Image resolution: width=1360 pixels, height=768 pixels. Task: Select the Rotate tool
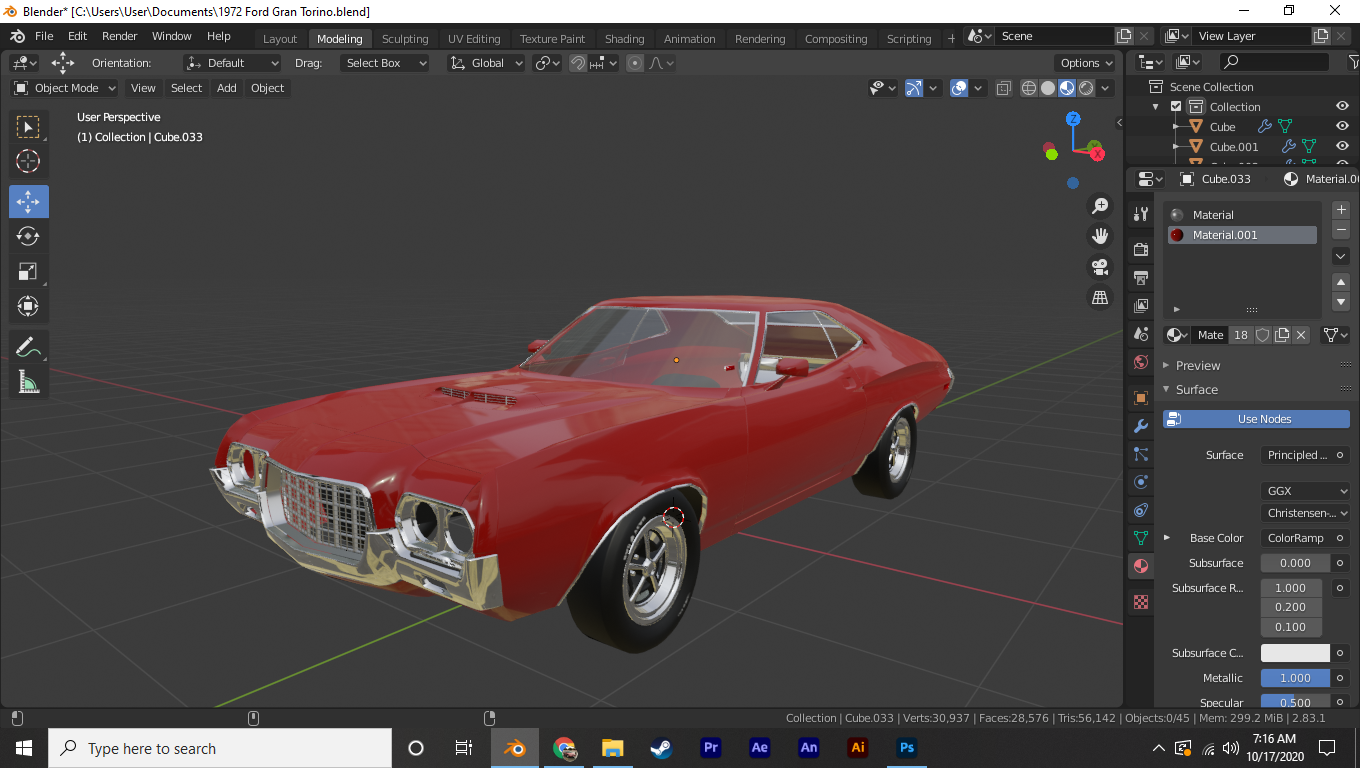coord(28,236)
